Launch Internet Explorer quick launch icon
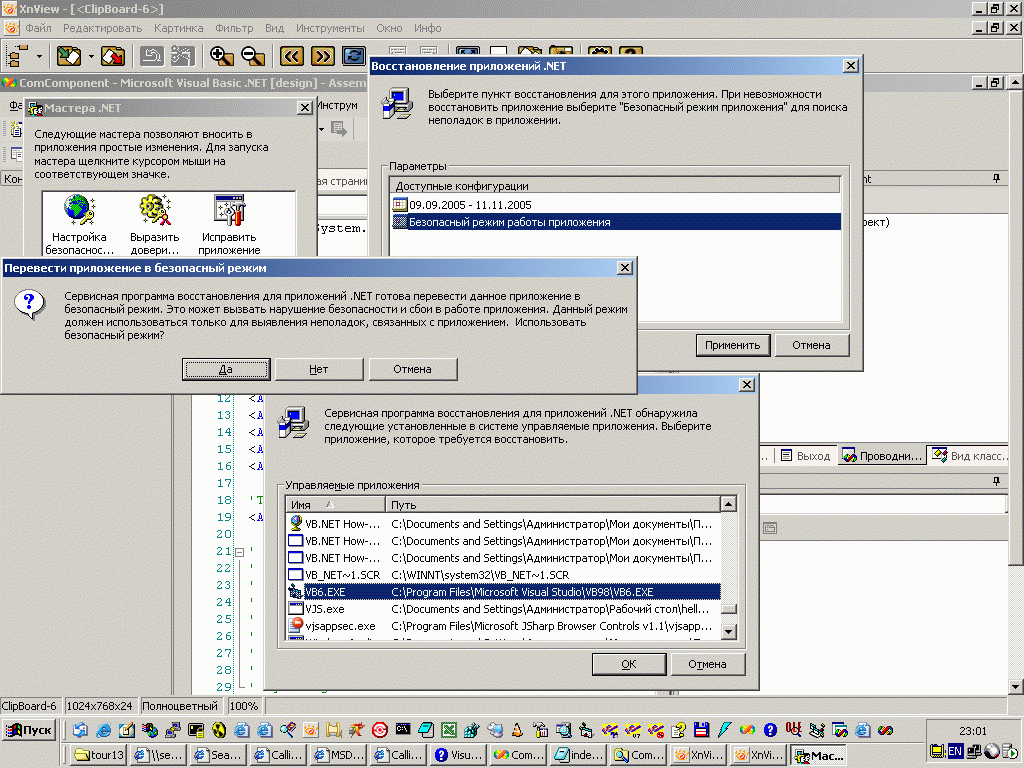 tap(103, 730)
